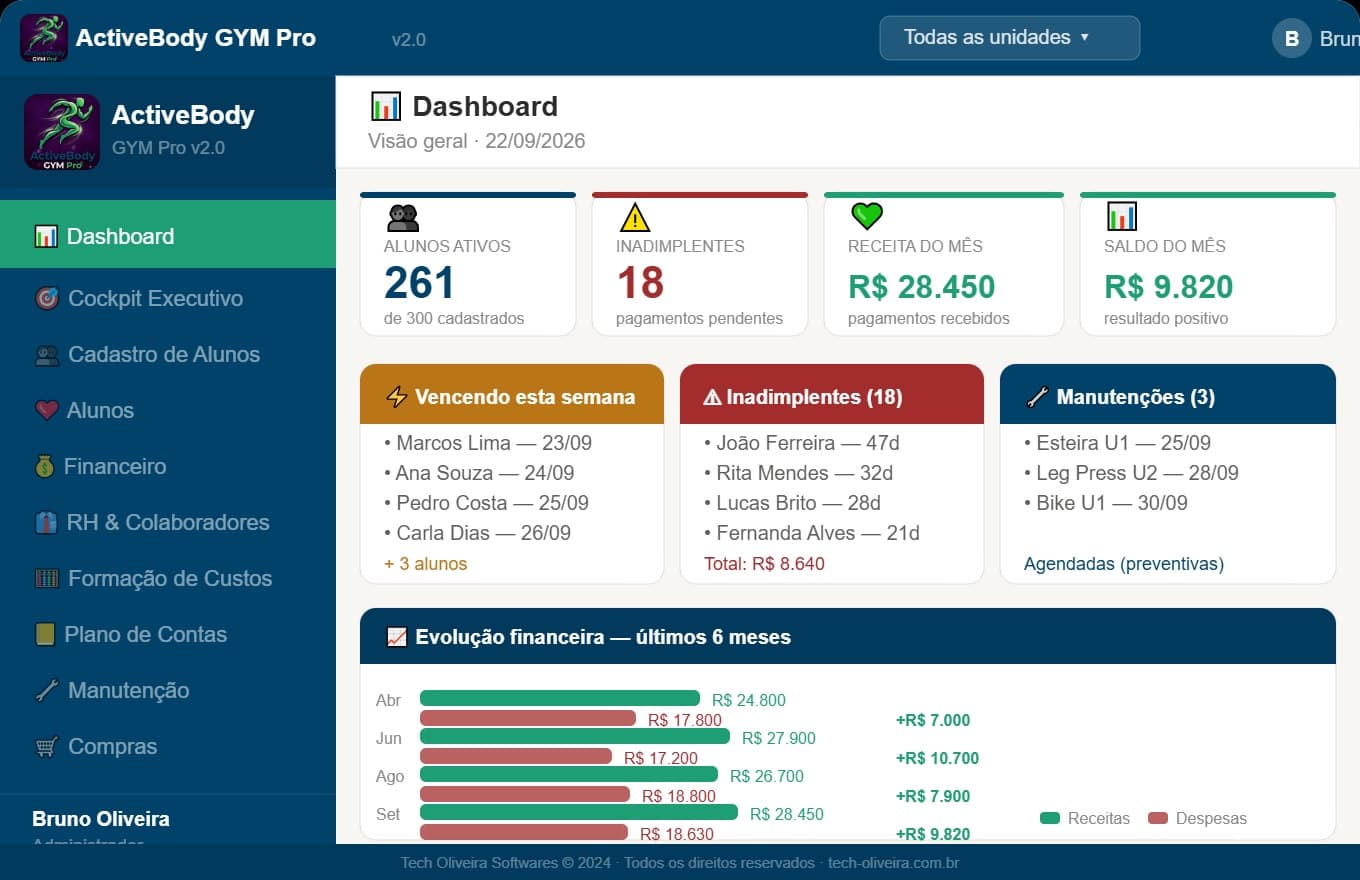This screenshot has width=1360, height=880.
Task: Open Compras in the sidebar
Action: [x=168, y=746]
